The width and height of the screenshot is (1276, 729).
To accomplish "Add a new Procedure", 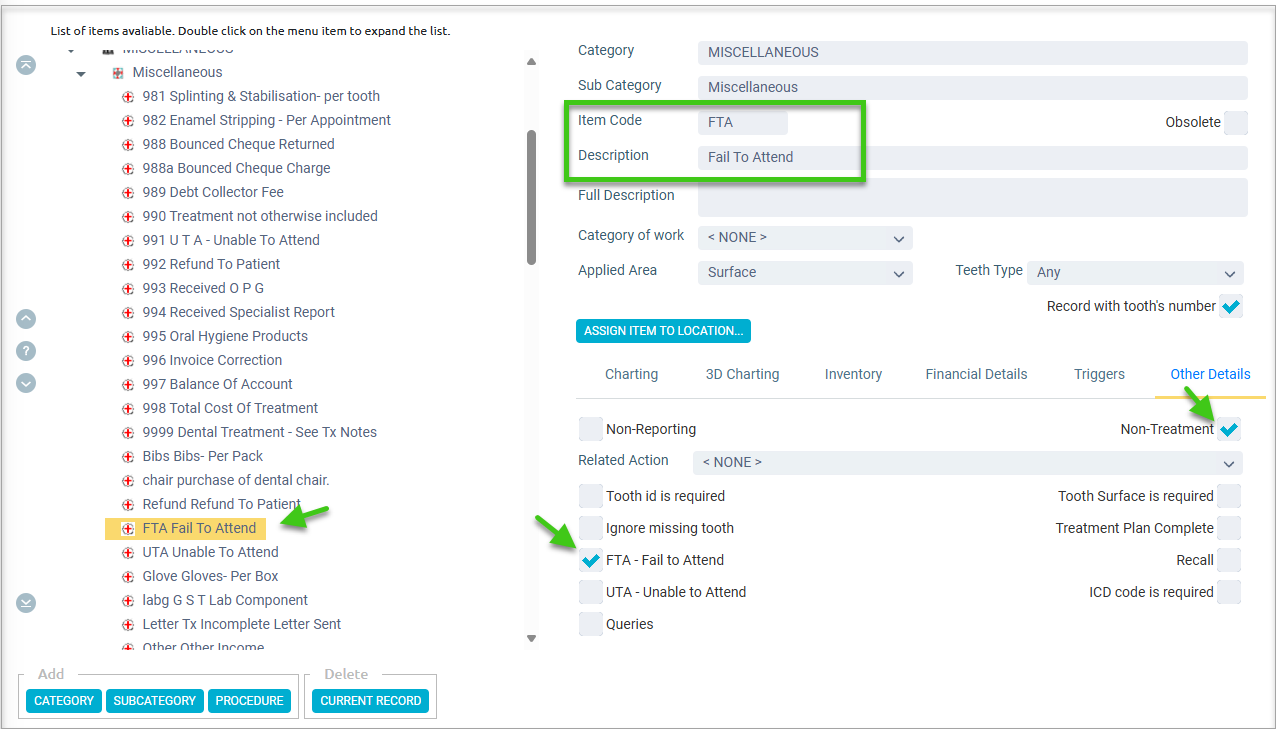I will (x=250, y=701).
